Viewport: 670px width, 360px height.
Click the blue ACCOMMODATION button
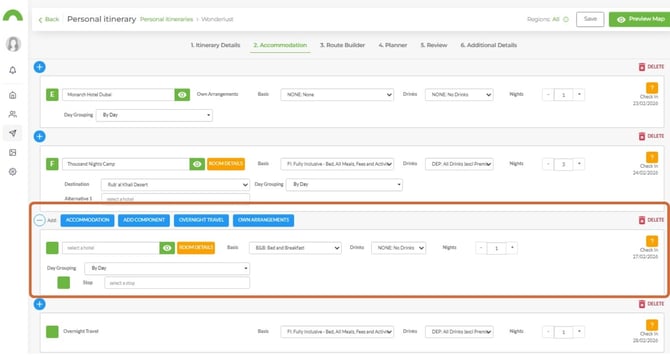coord(87,220)
